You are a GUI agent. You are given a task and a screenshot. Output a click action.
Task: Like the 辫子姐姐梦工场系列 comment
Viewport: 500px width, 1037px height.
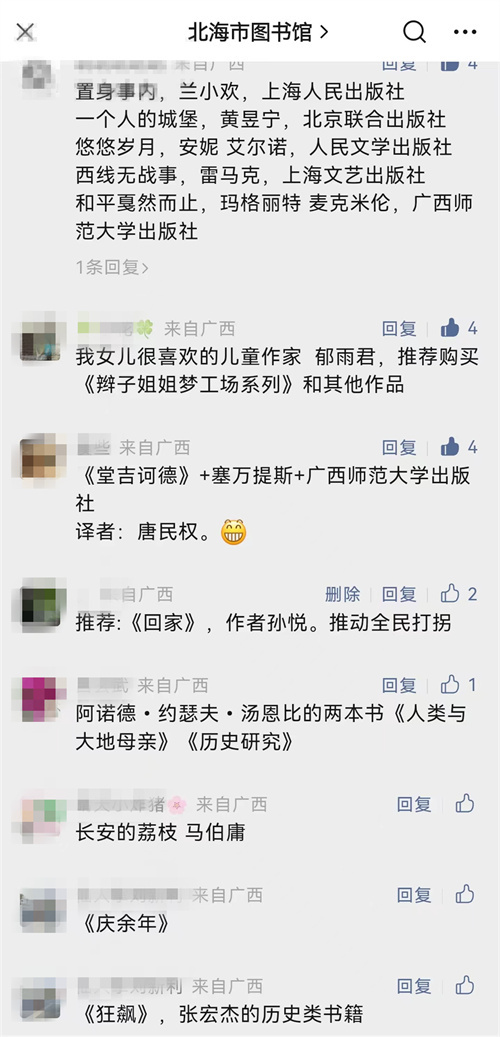459,328
